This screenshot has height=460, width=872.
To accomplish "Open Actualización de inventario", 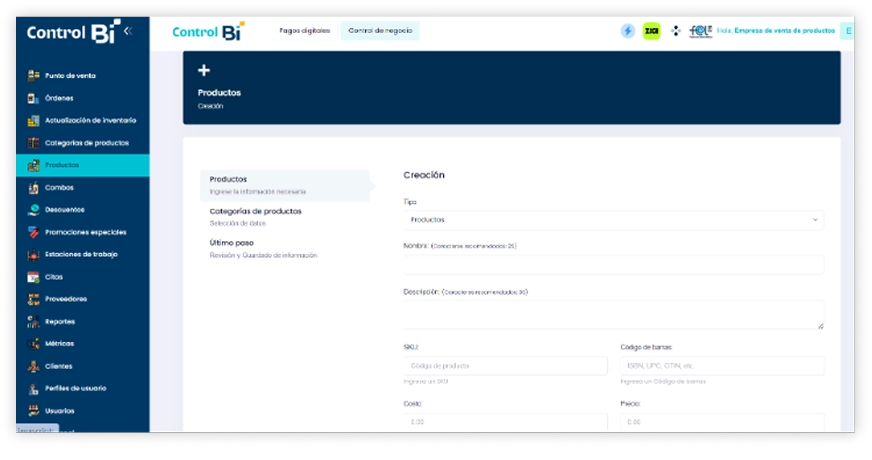I will click(x=90, y=120).
